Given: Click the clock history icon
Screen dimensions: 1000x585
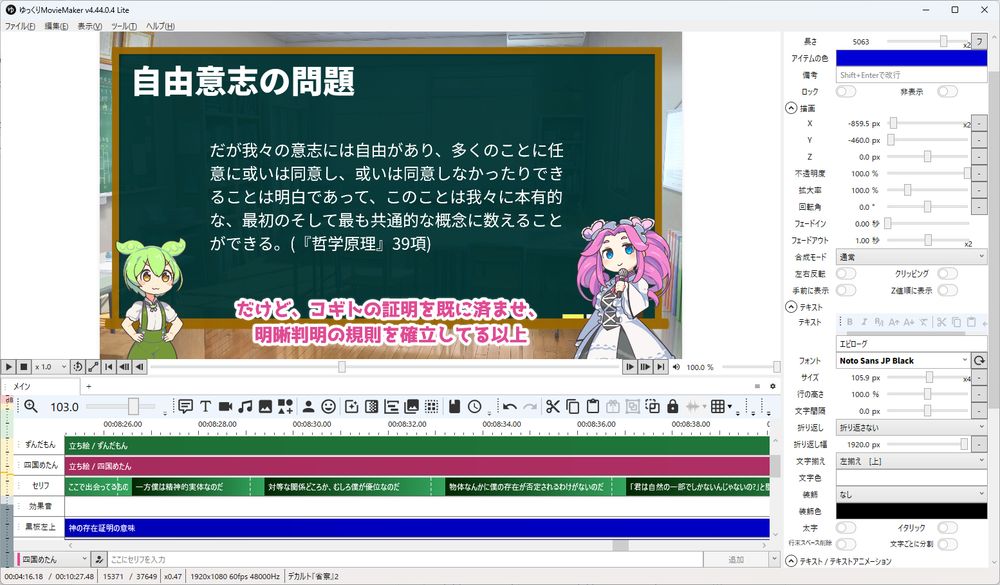Looking at the screenshot, I should tap(474, 406).
